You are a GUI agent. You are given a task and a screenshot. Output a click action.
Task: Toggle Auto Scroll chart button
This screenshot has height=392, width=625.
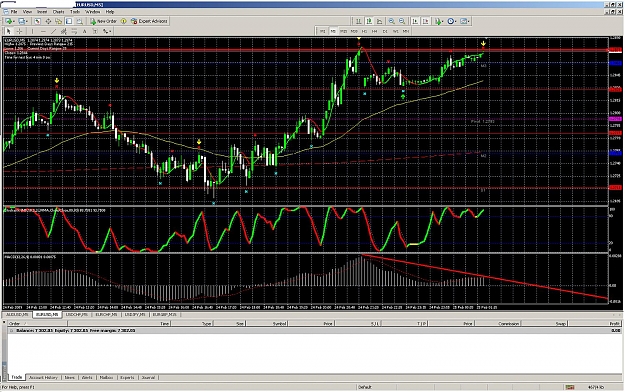tap(415, 21)
